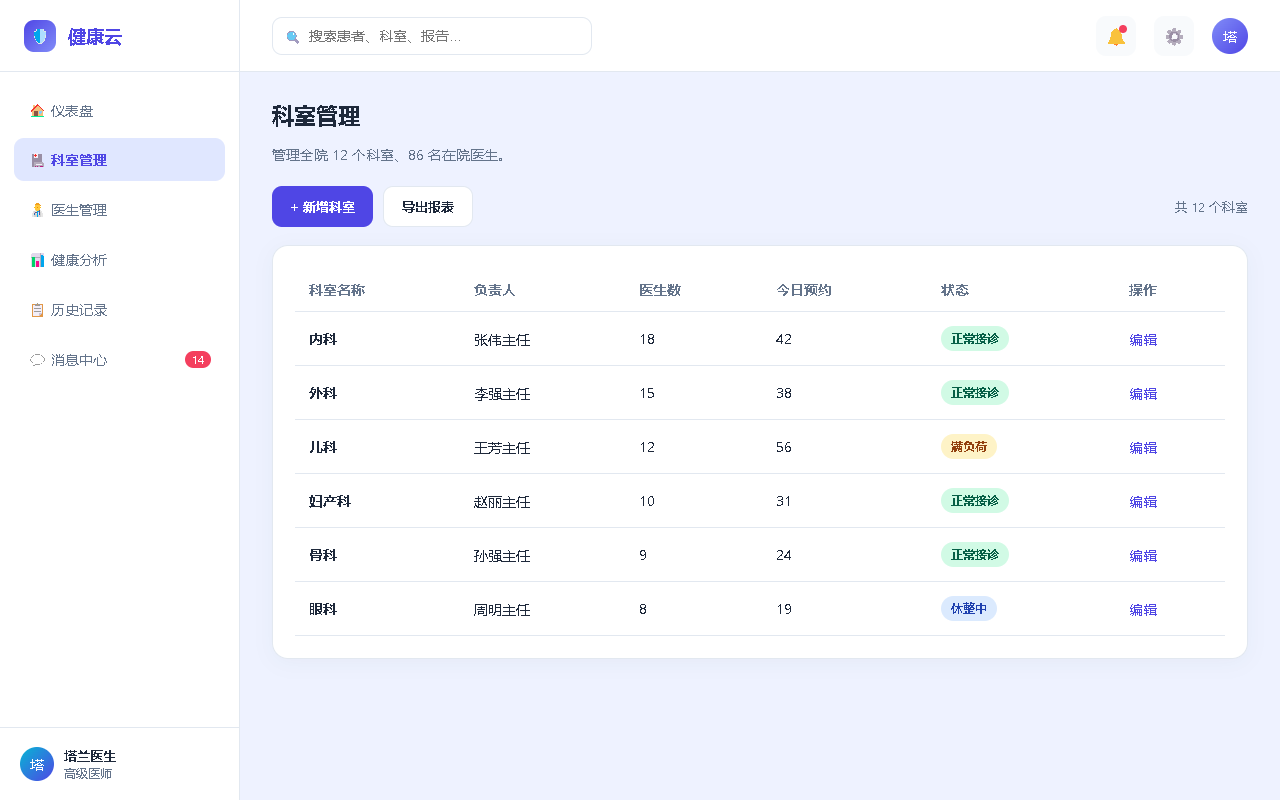Click the 科室管理 page heading
Image resolution: width=1280 pixels, height=800 pixels.
[x=316, y=116]
